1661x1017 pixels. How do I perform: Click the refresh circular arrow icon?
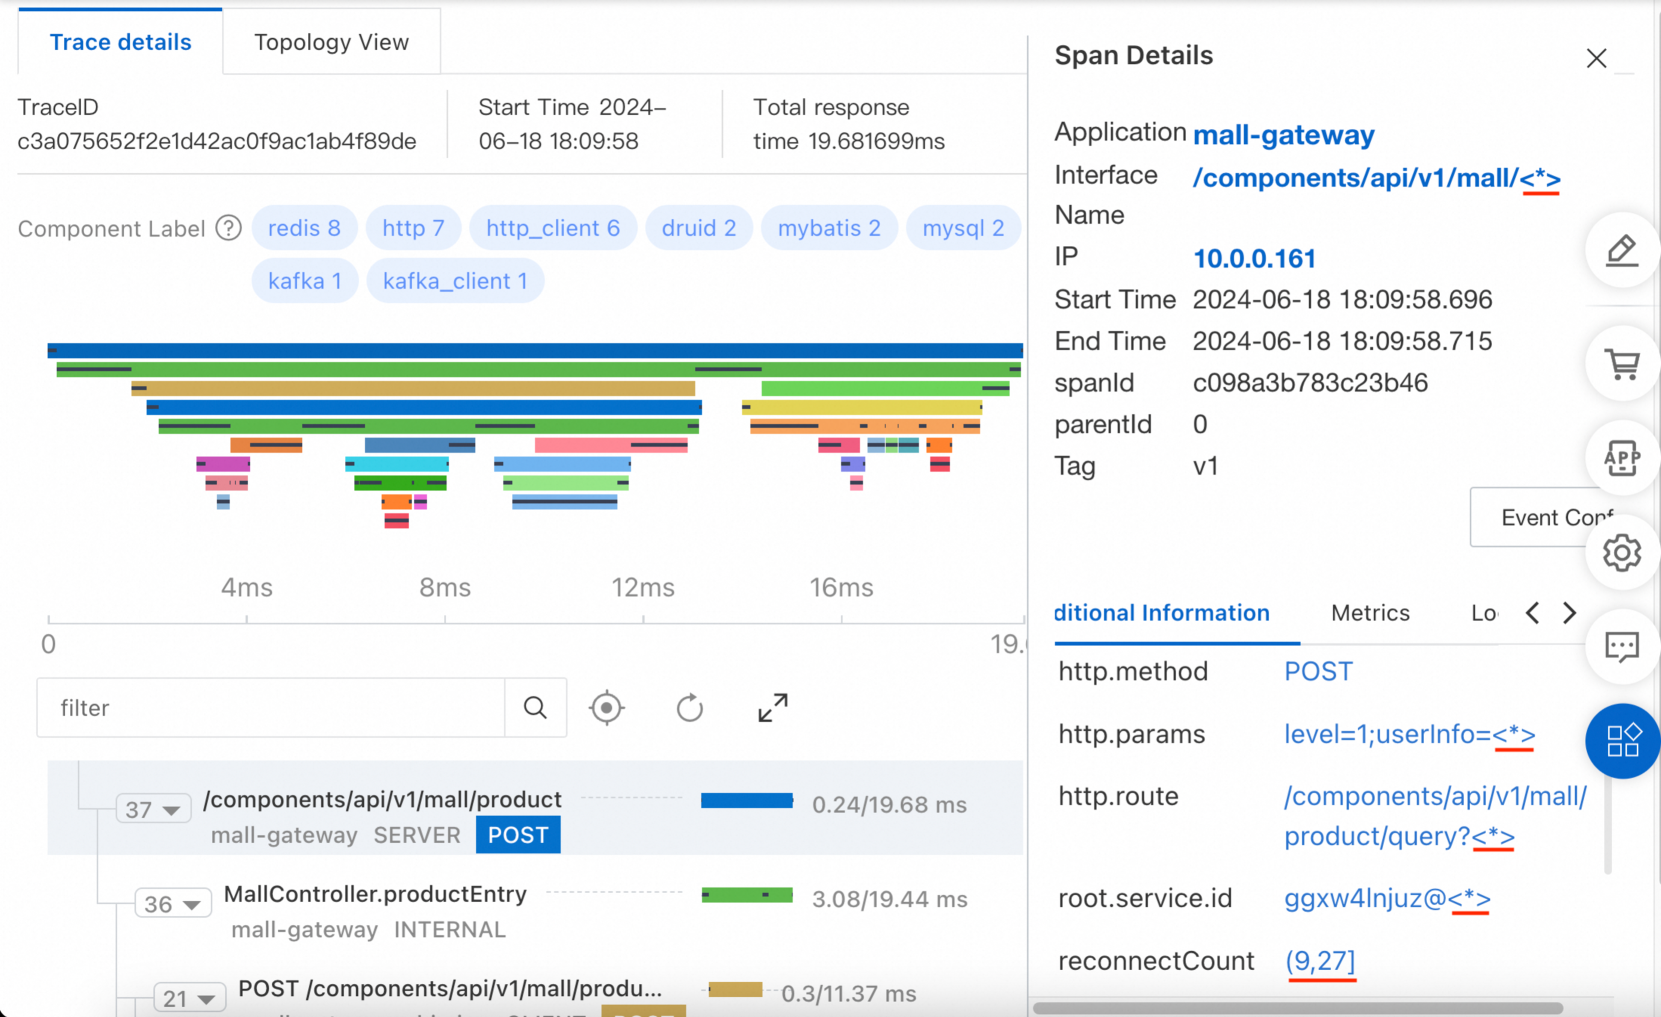690,708
